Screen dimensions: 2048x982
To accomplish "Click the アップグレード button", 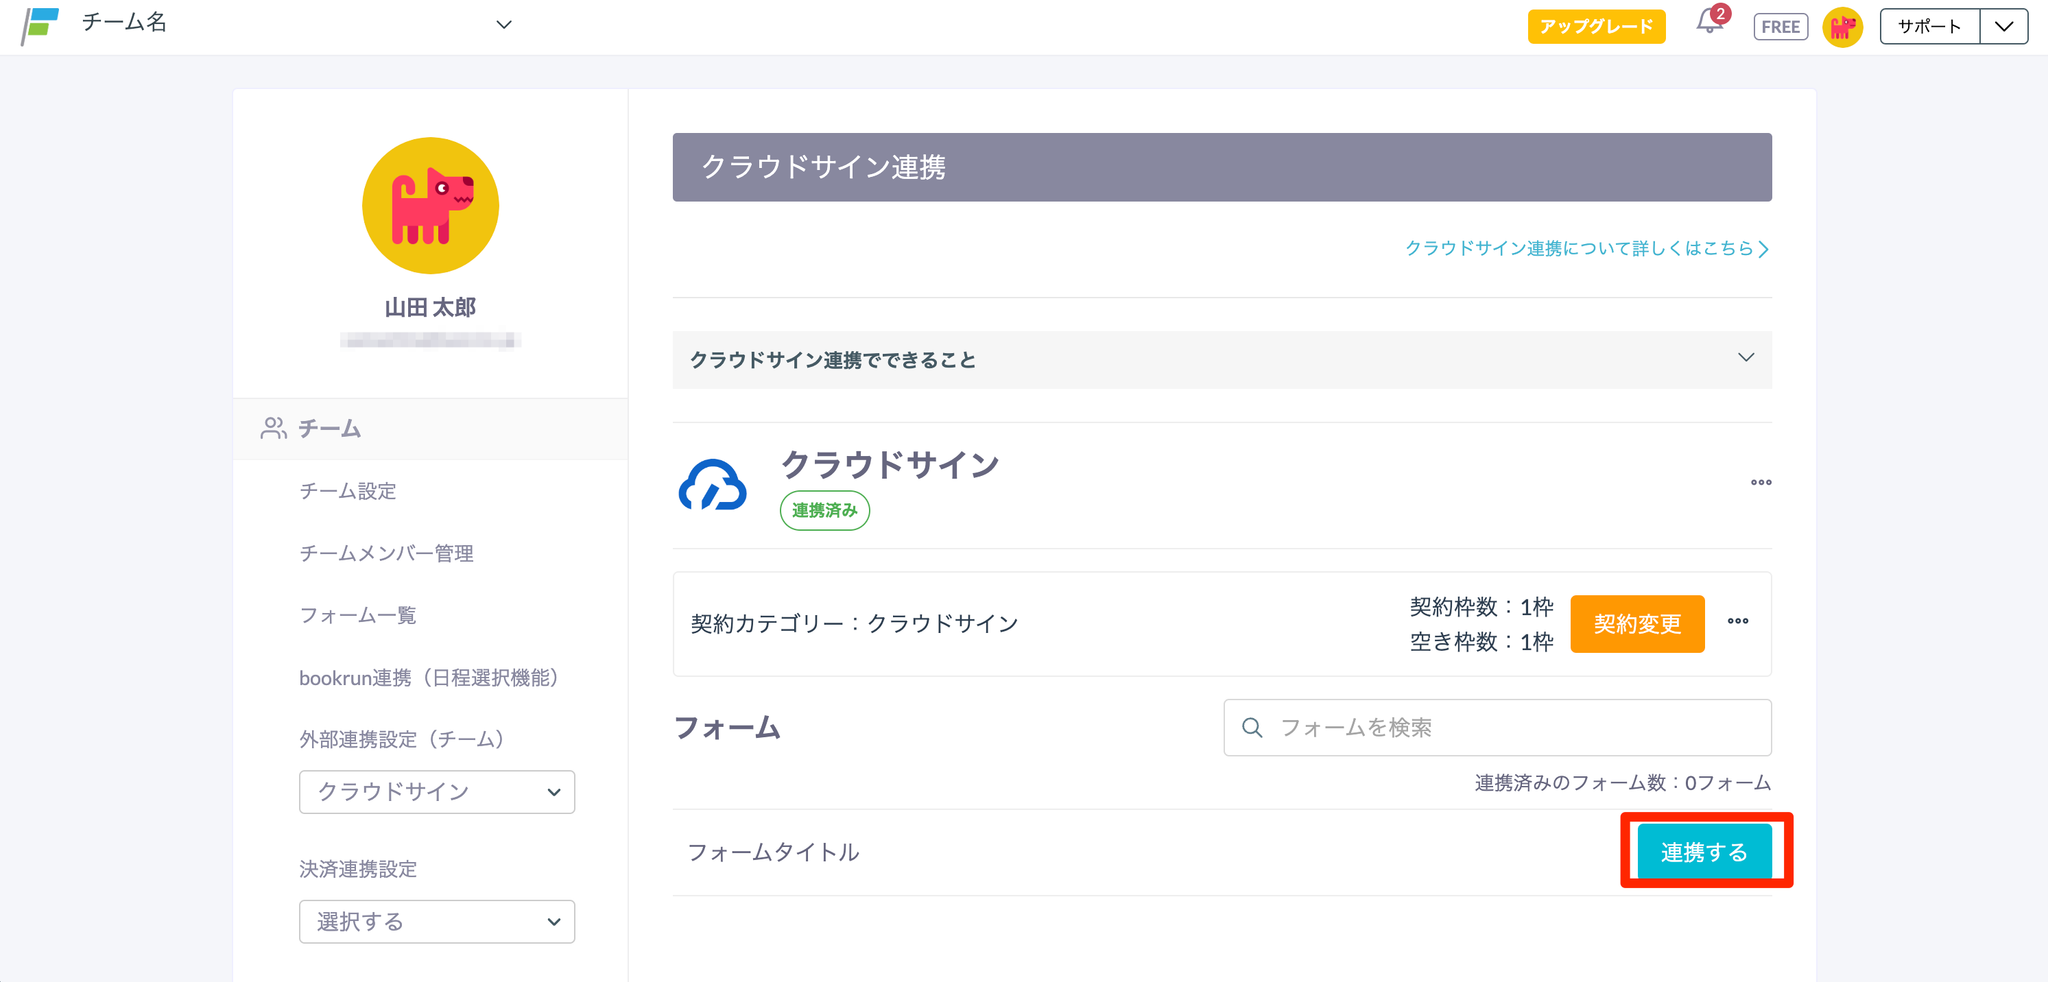I will pos(1596,27).
